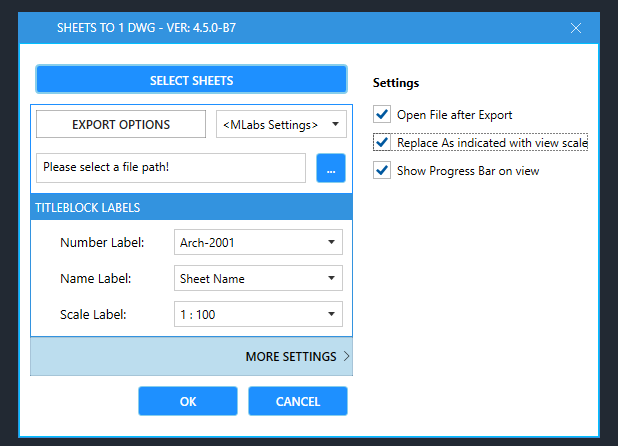Expand MORE SETTINGS with the chevron arrow
Screen dimensions: 618x446
346,357
